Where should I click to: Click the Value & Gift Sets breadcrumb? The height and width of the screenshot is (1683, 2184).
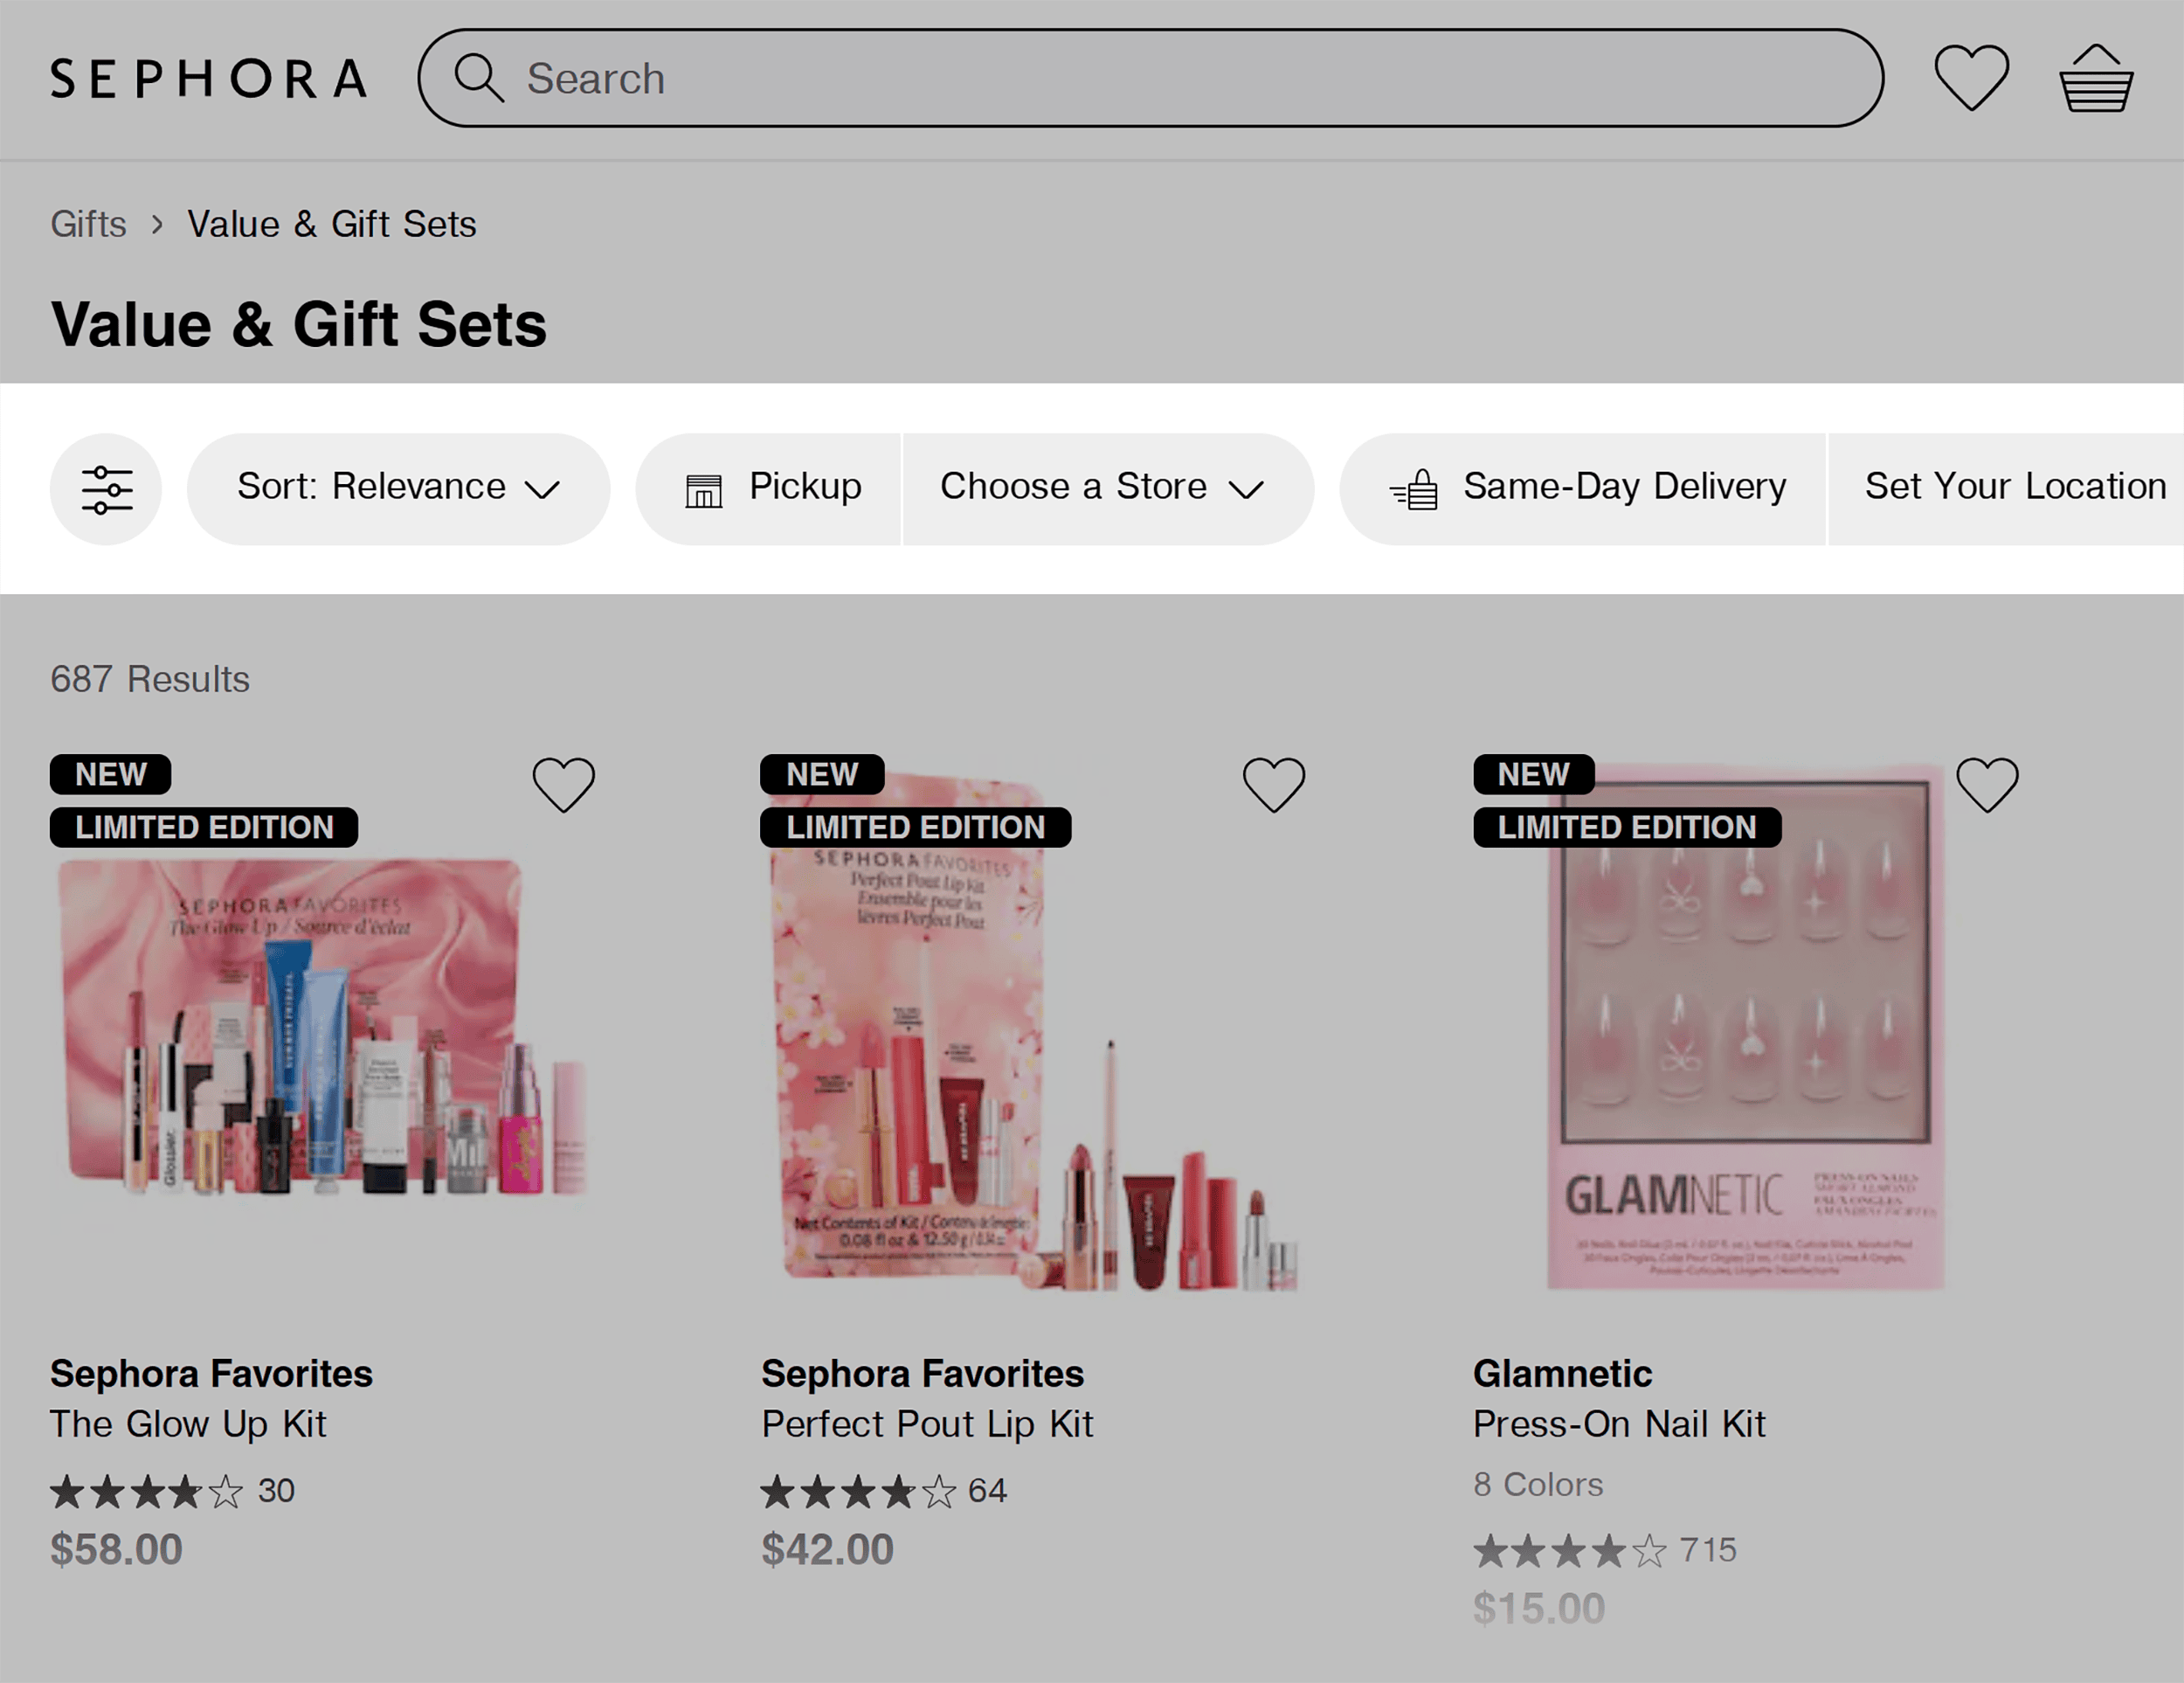[332, 225]
